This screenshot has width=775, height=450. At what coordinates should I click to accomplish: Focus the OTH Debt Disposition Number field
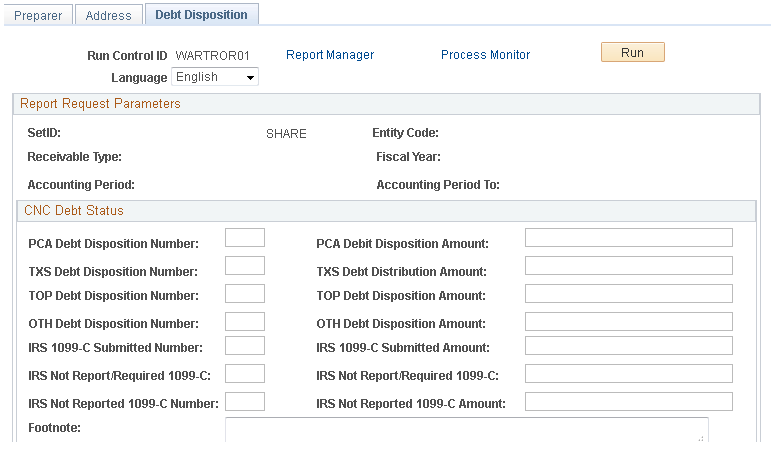click(245, 321)
